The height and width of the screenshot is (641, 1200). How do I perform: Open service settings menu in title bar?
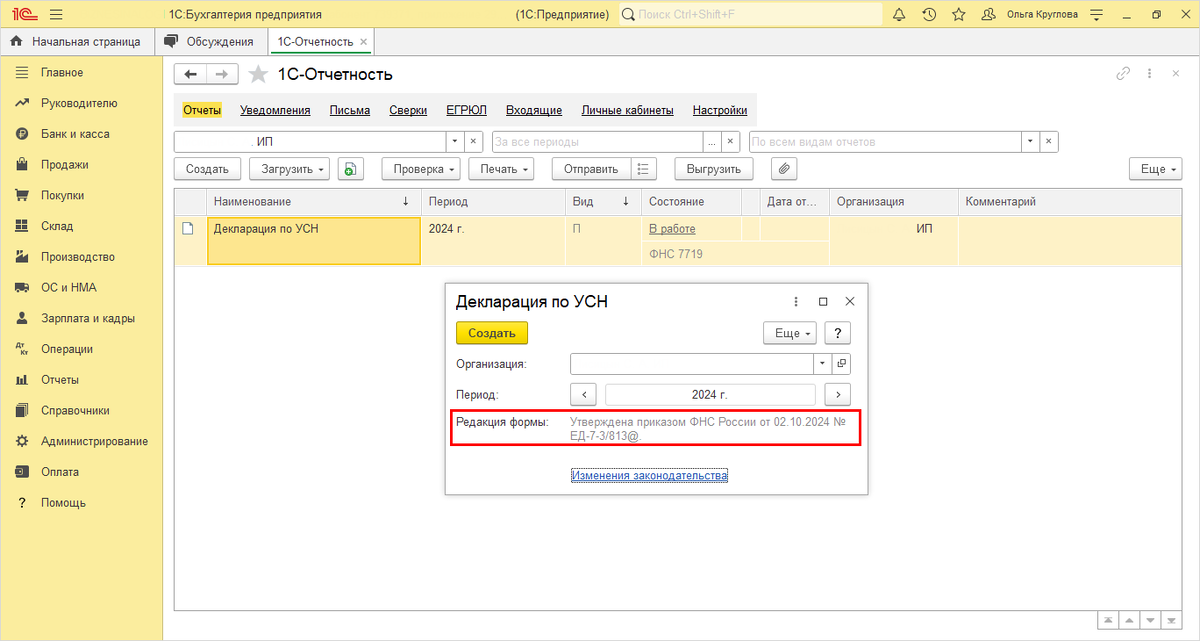click(x=1097, y=15)
